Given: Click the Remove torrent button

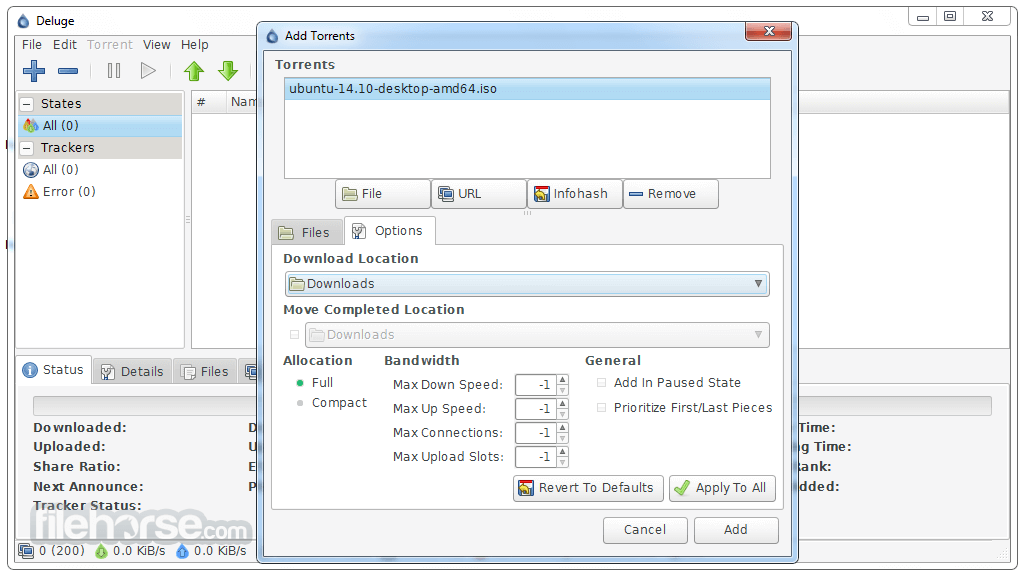Looking at the screenshot, I should [671, 194].
